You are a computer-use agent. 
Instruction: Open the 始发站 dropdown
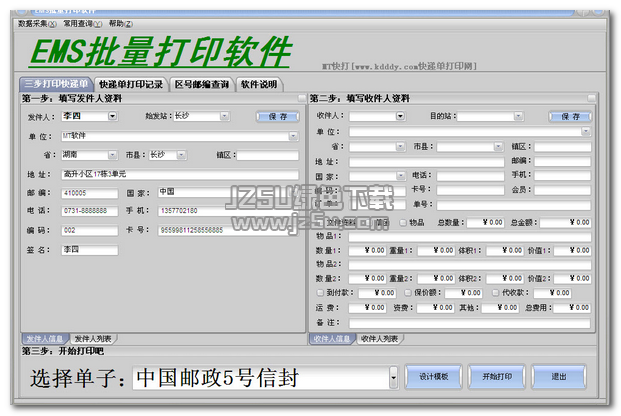[x=224, y=116]
